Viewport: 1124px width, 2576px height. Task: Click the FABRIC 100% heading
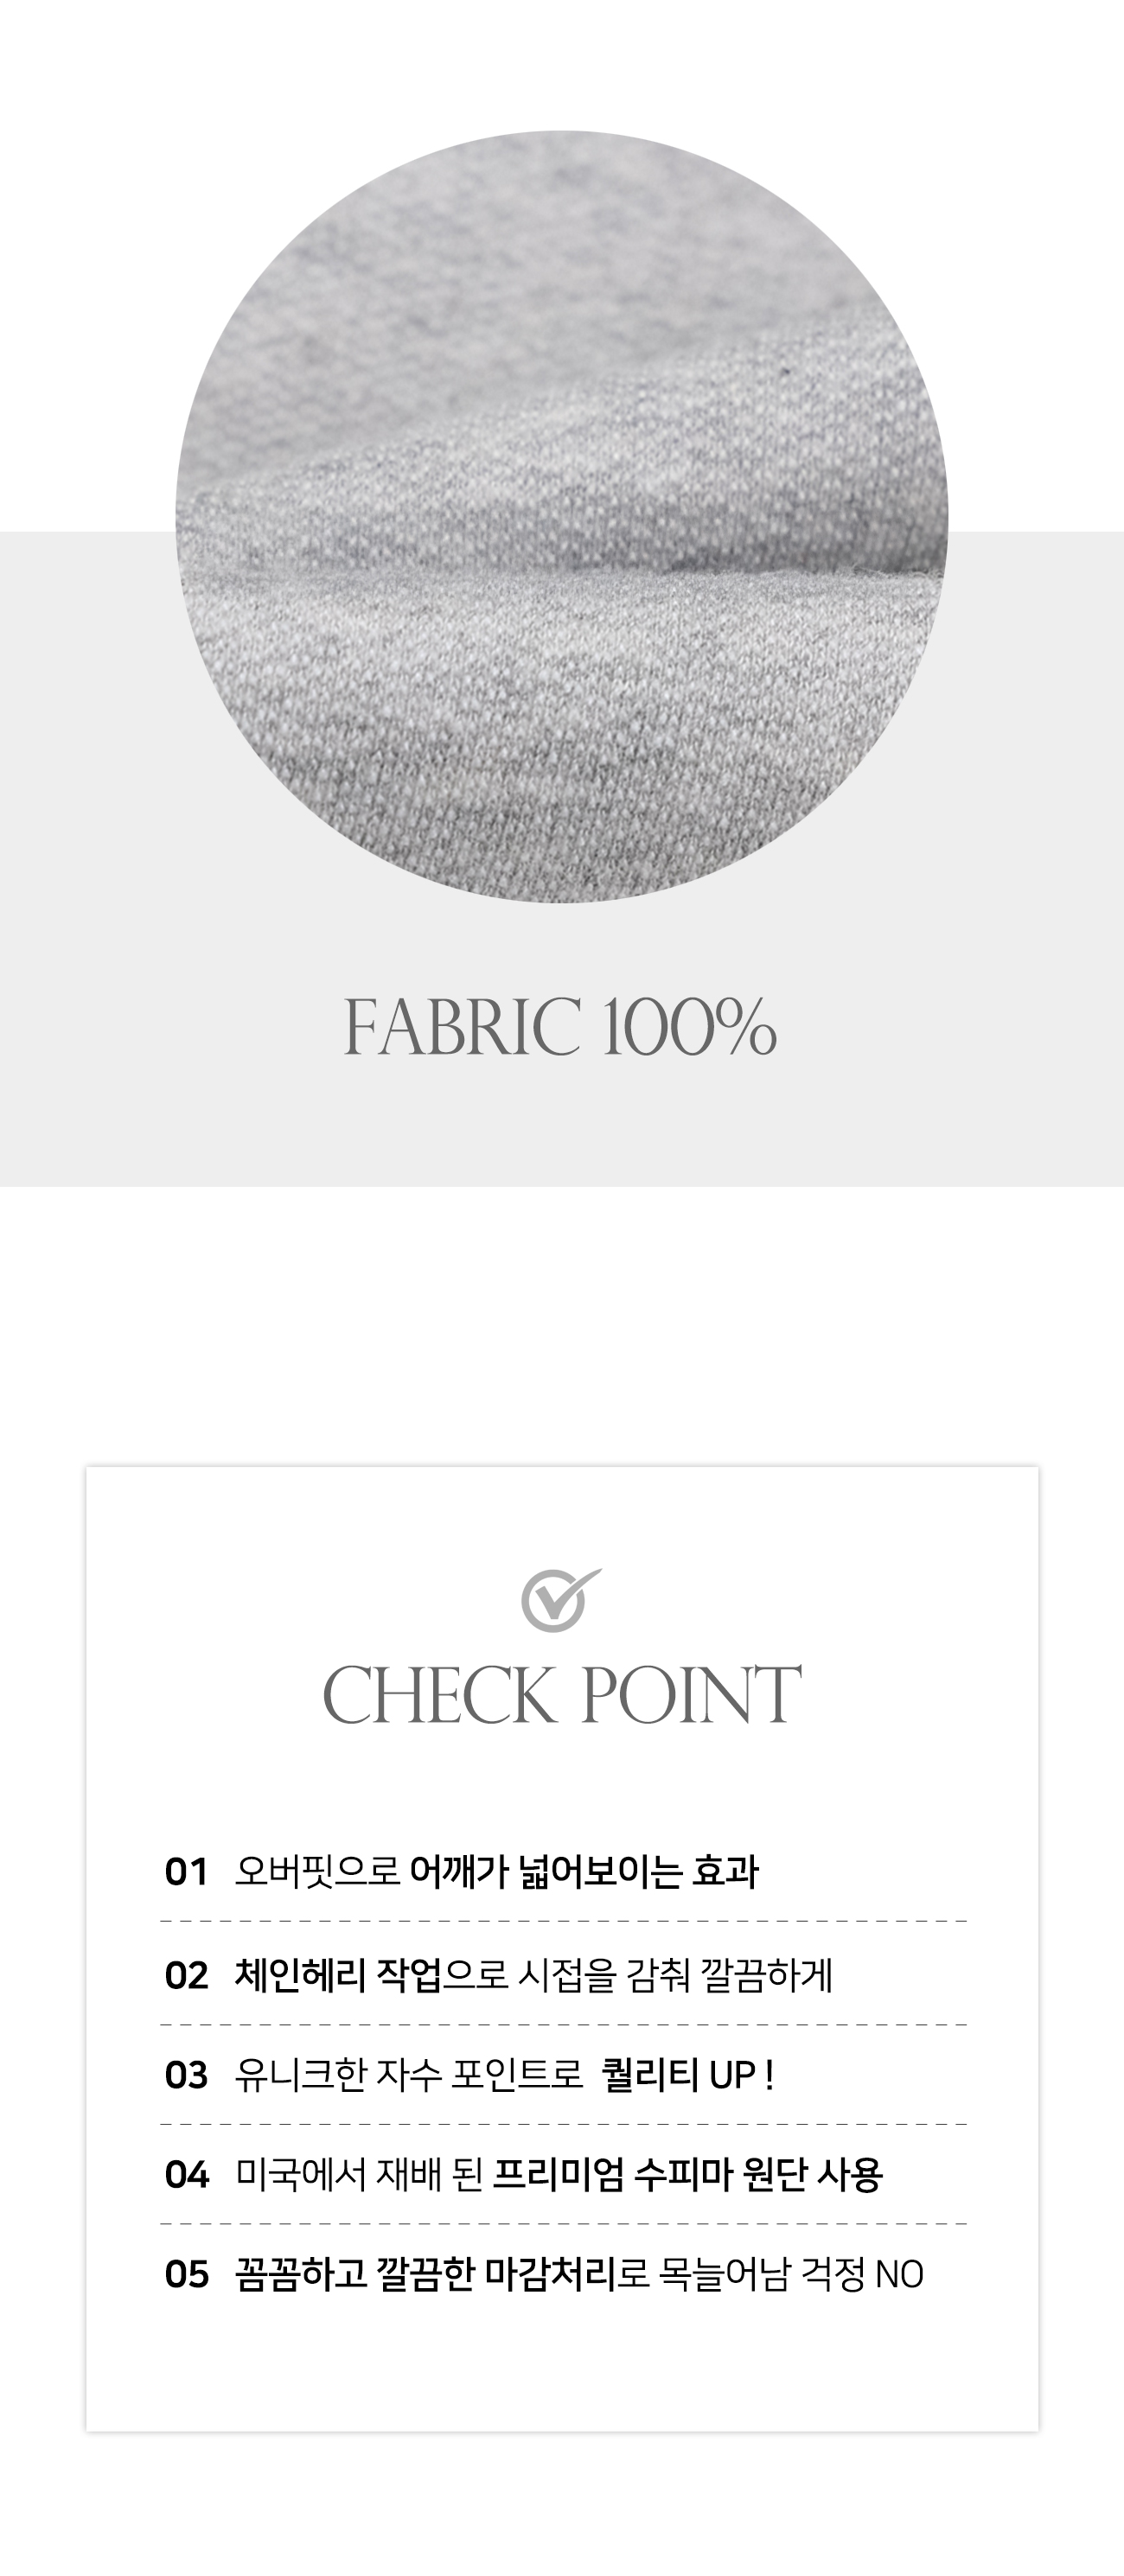click(x=561, y=1027)
